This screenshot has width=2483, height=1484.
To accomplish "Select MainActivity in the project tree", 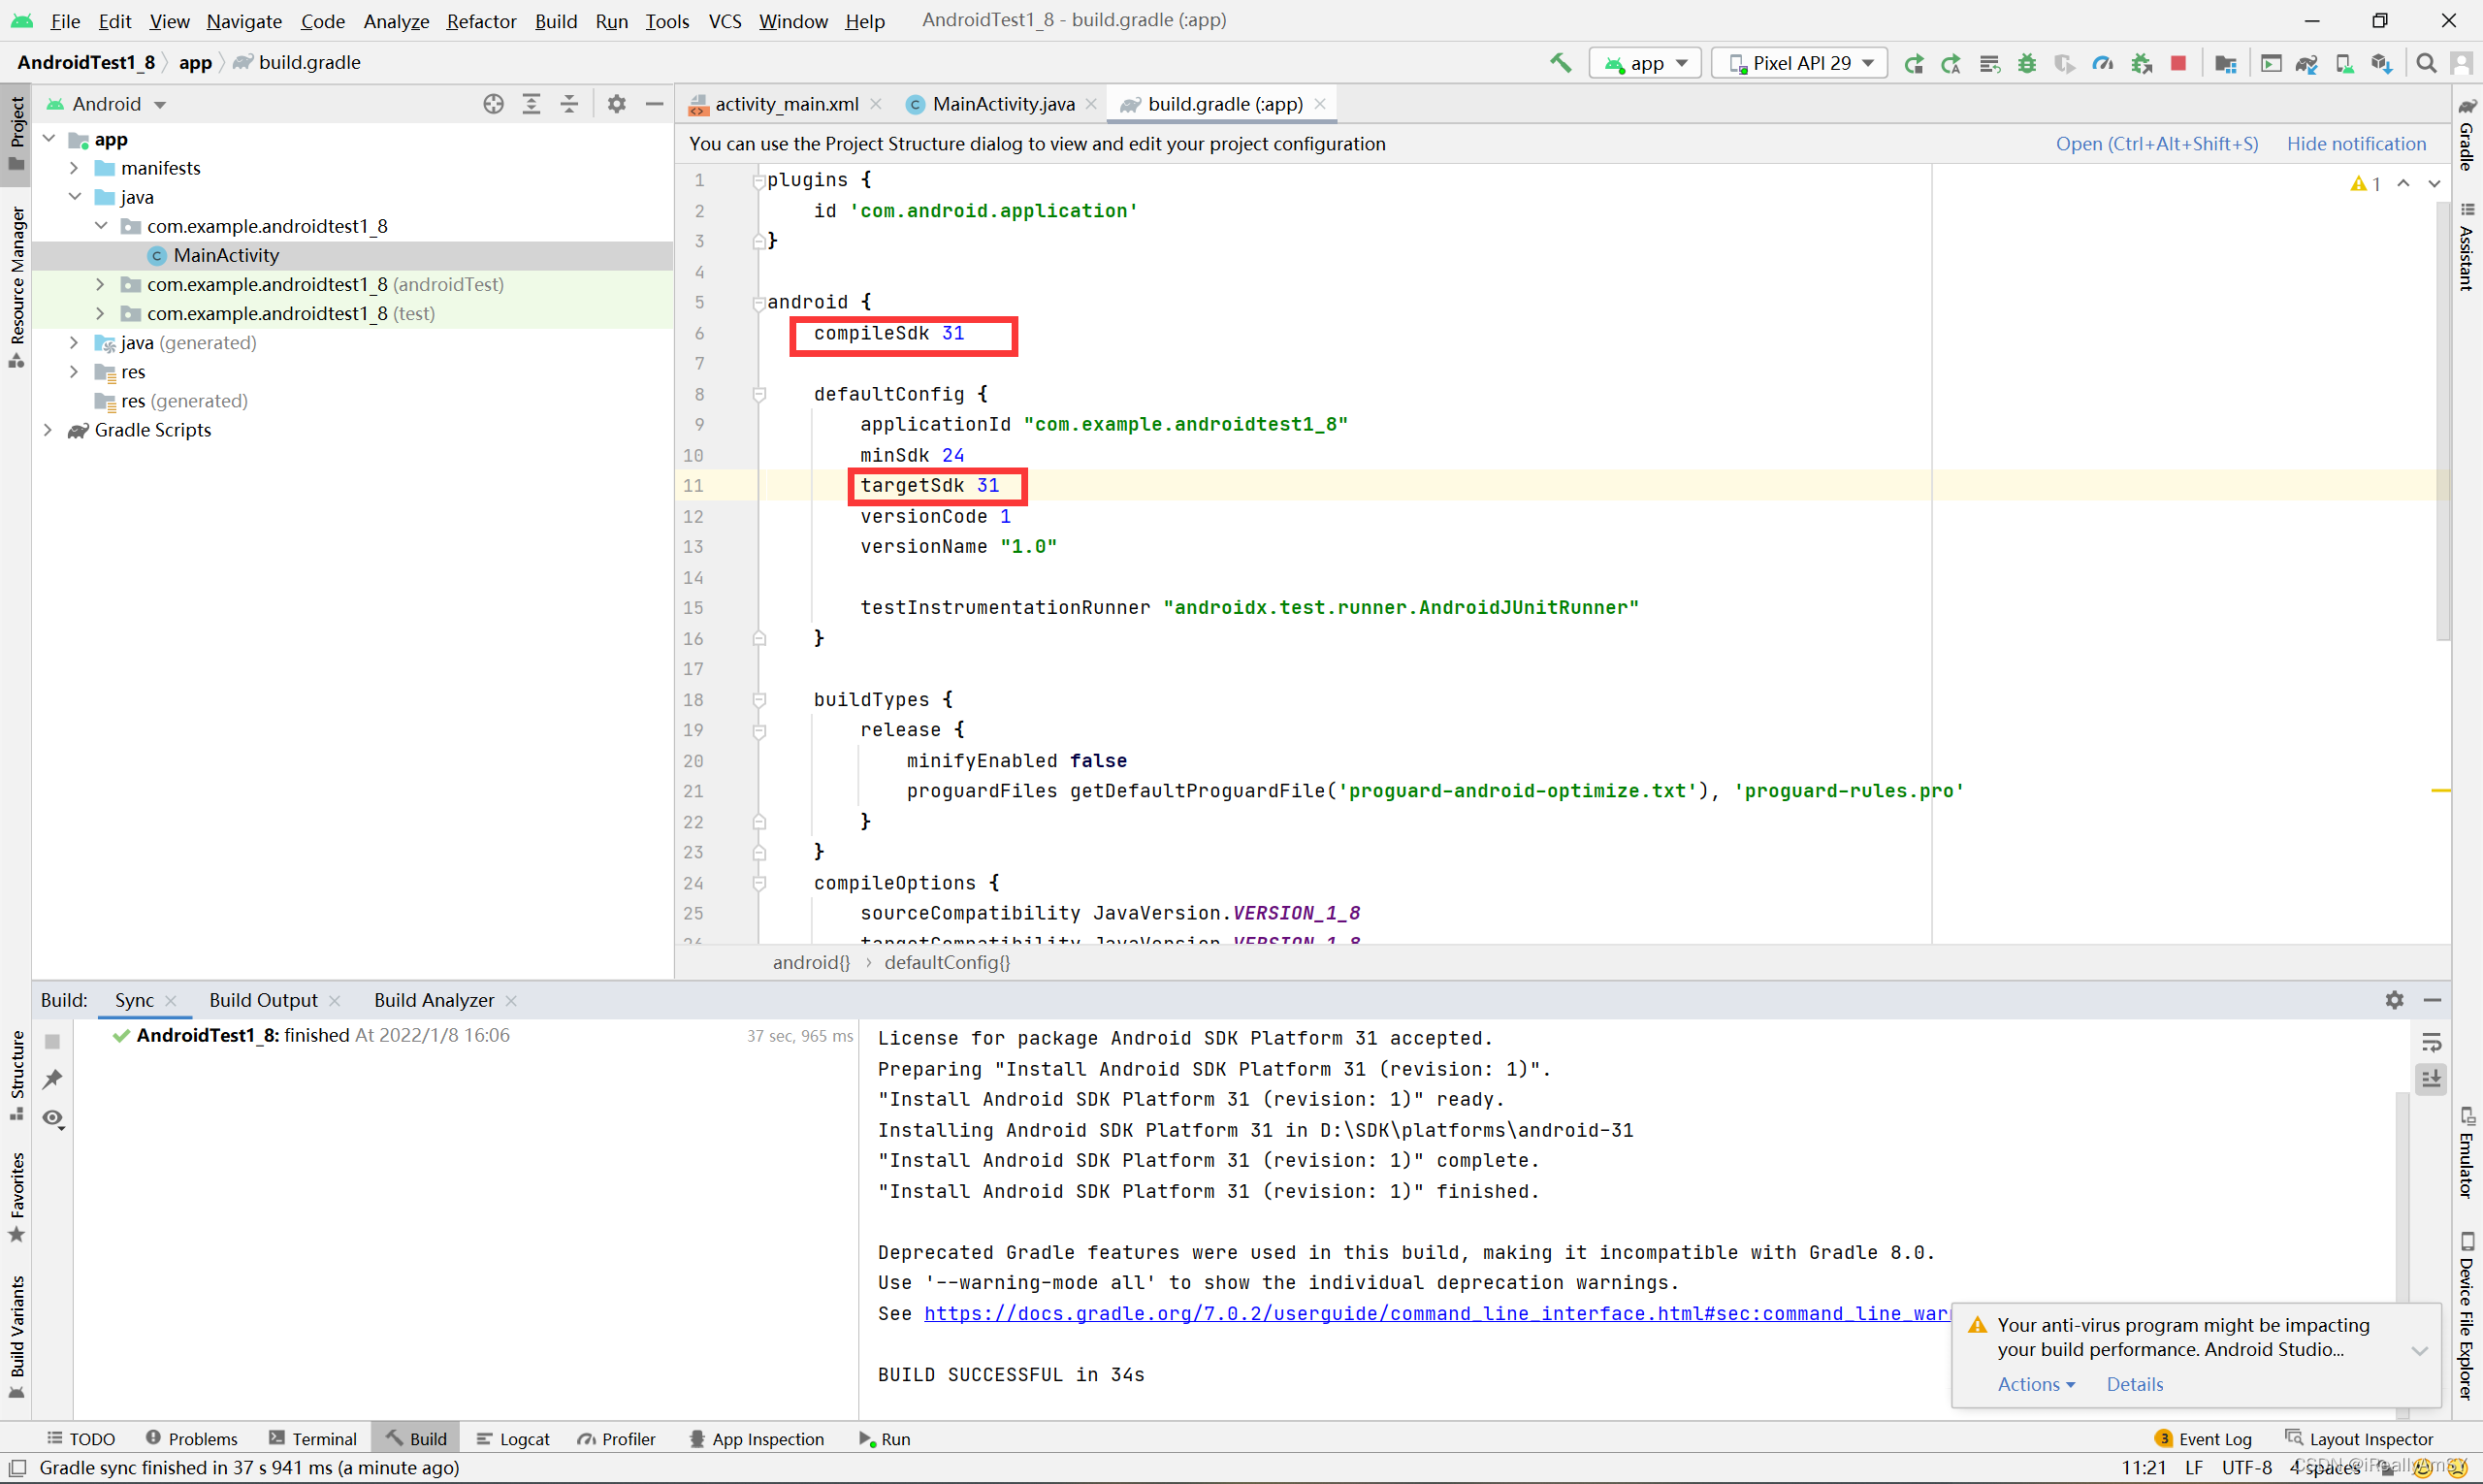I will pyautogui.click(x=226, y=256).
